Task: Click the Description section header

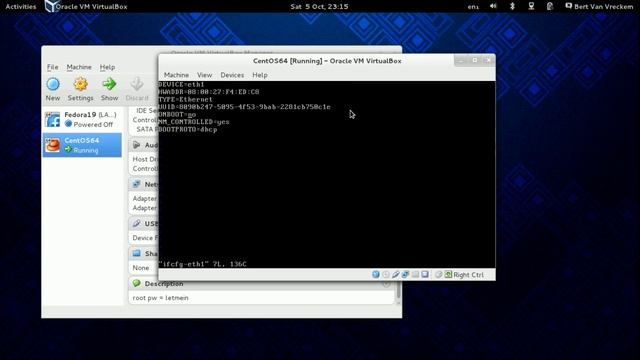Action: pyautogui.click(x=261, y=284)
